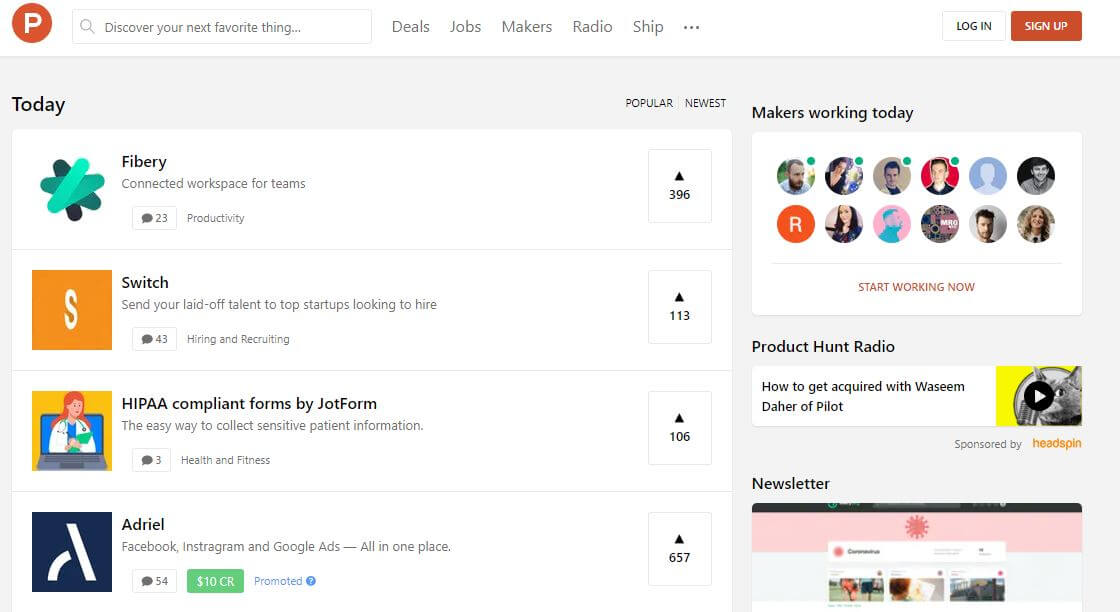The image size is (1120, 612).
Task: Open Switch's orange product icon
Action: pyautogui.click(x=72, y=310)
